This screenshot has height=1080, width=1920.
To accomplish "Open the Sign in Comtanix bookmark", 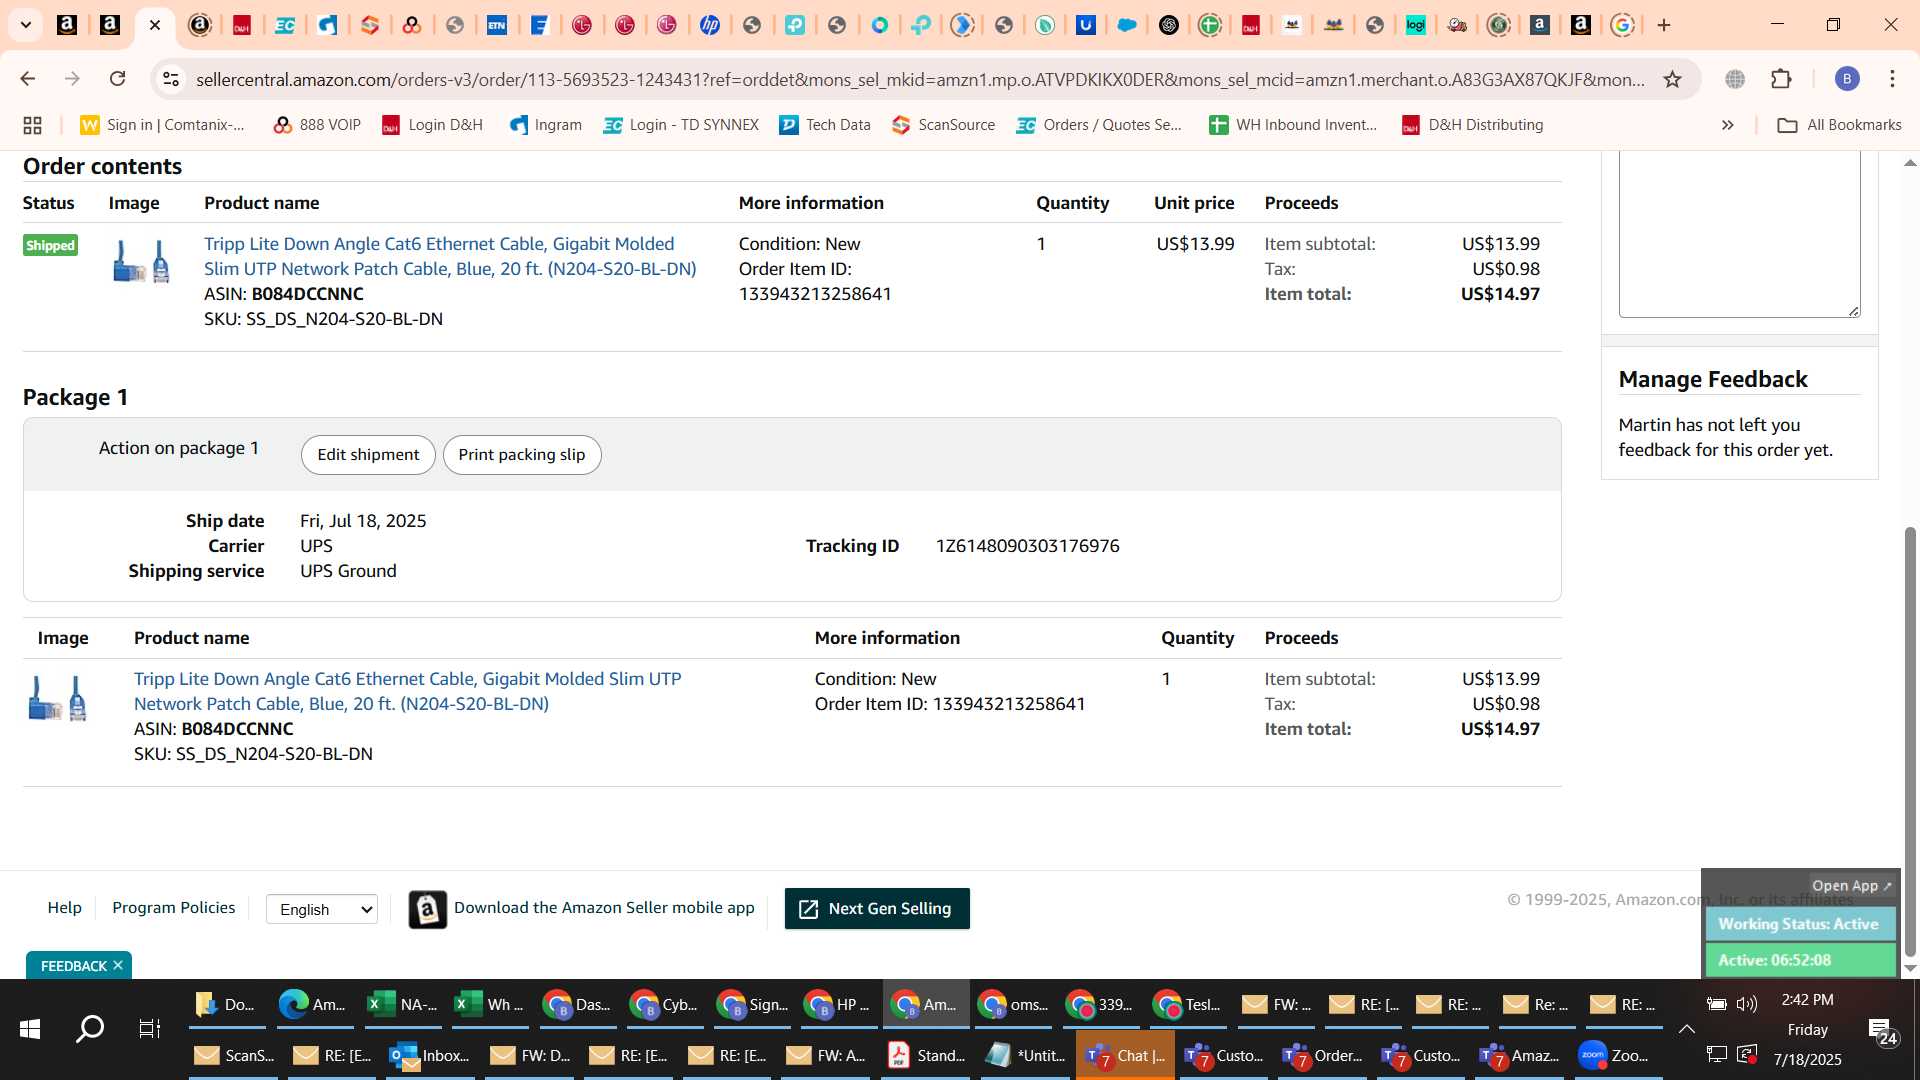I will 163,125.
